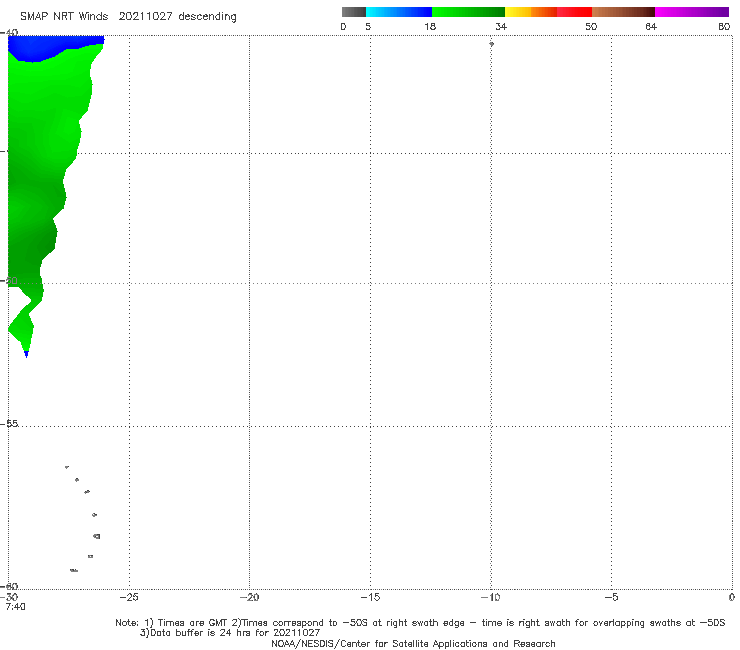Click the date '20211027' in the plot title
Screen dimensions: 740x650
[x=145, y=17]
